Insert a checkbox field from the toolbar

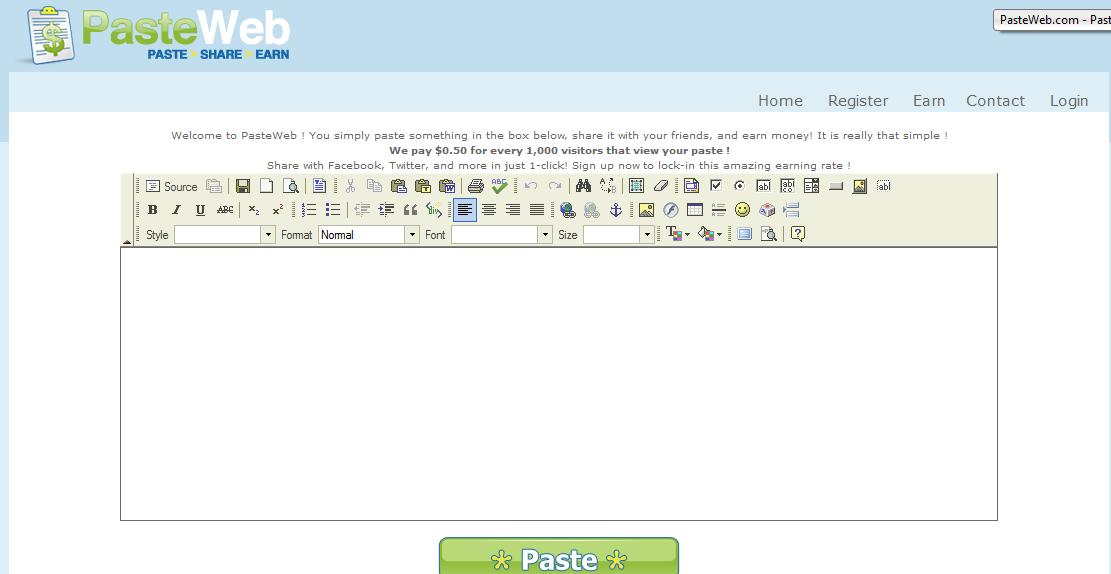pos(716,186)
